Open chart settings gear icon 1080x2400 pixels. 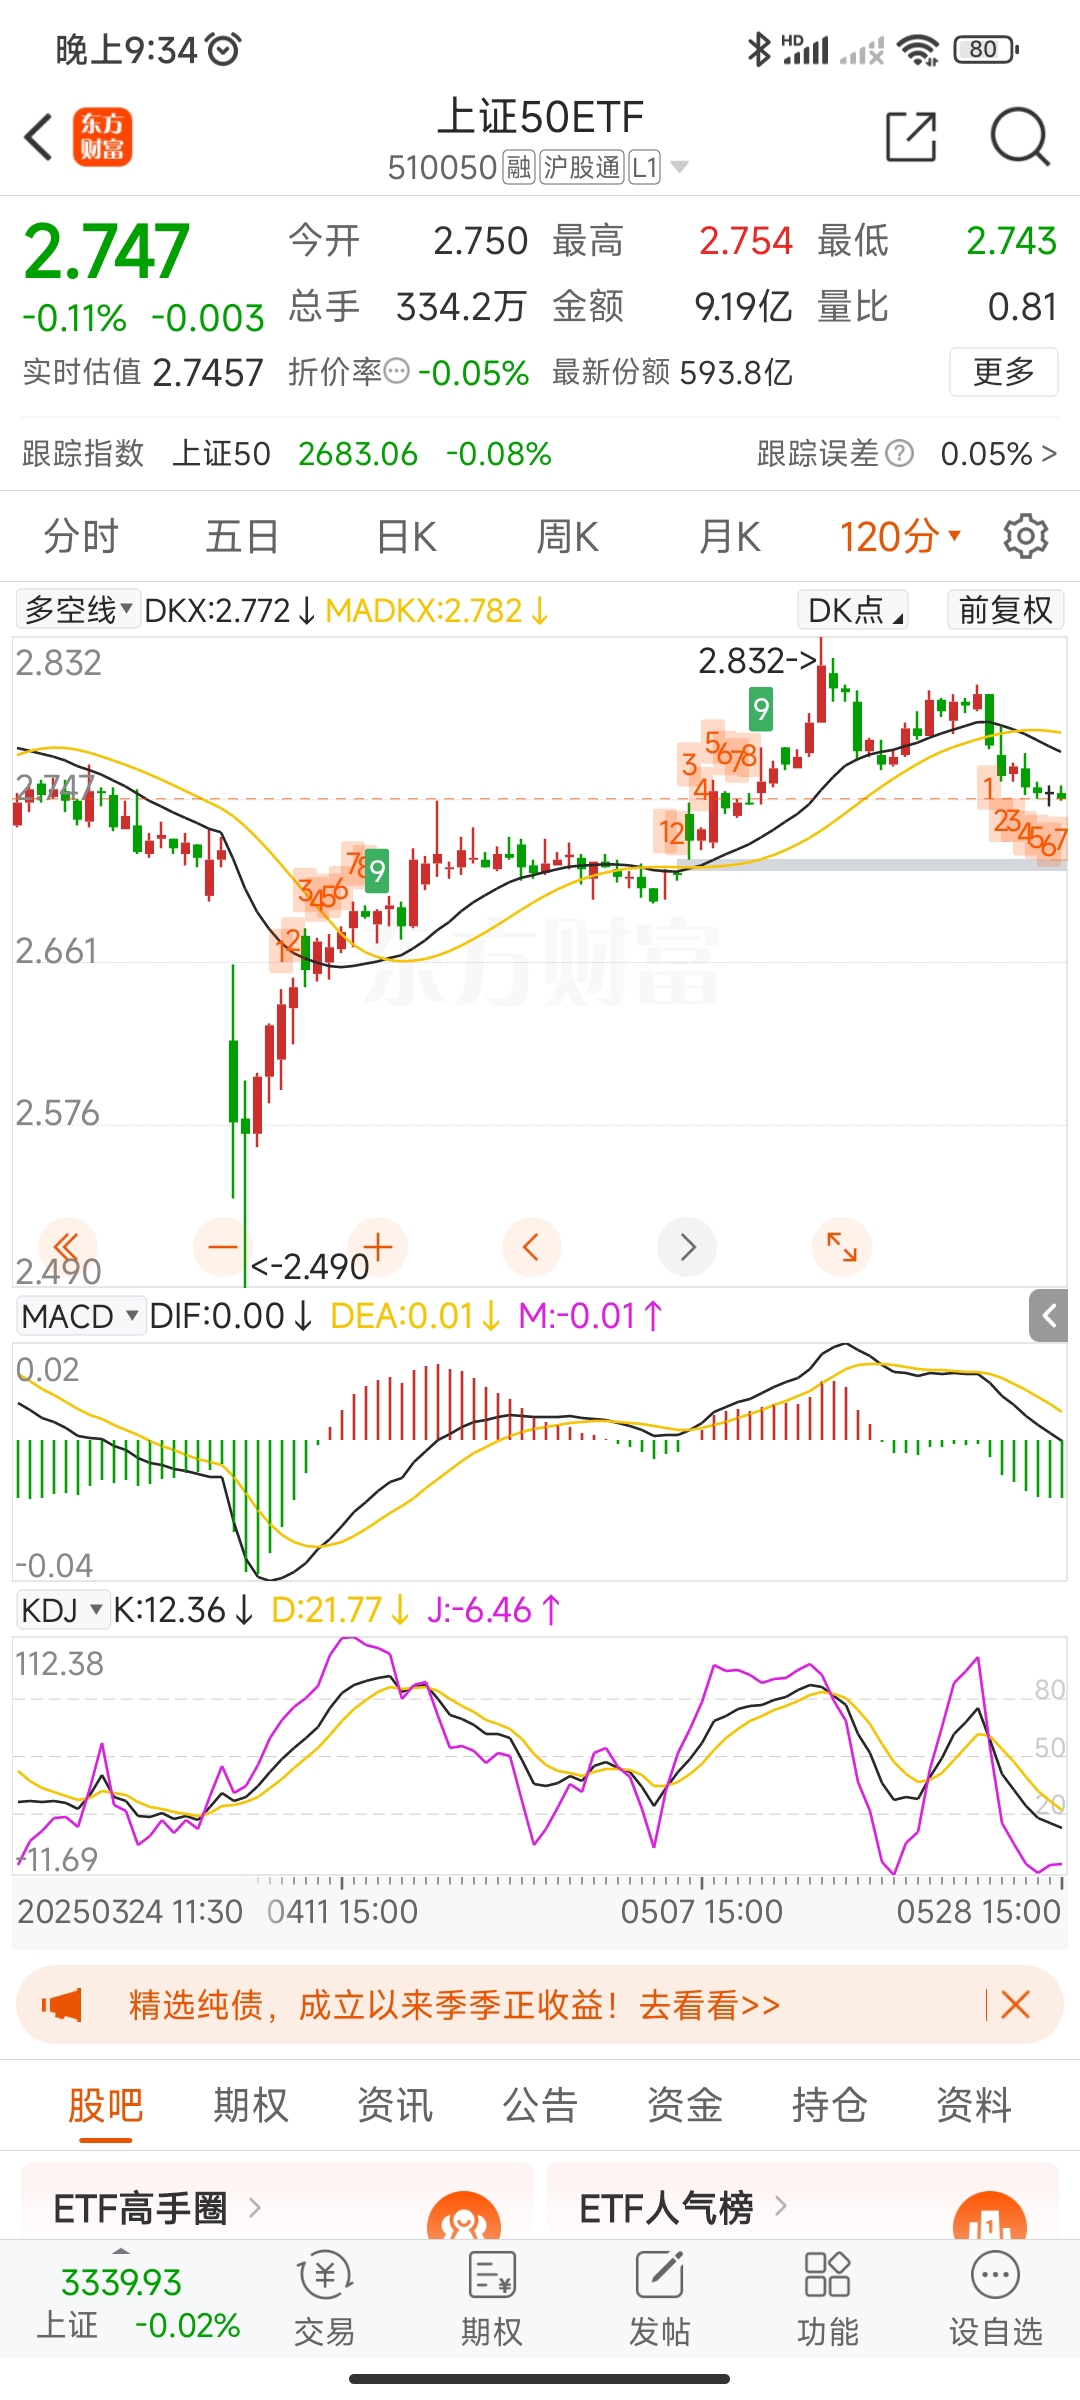click(x=1026, y=537)
